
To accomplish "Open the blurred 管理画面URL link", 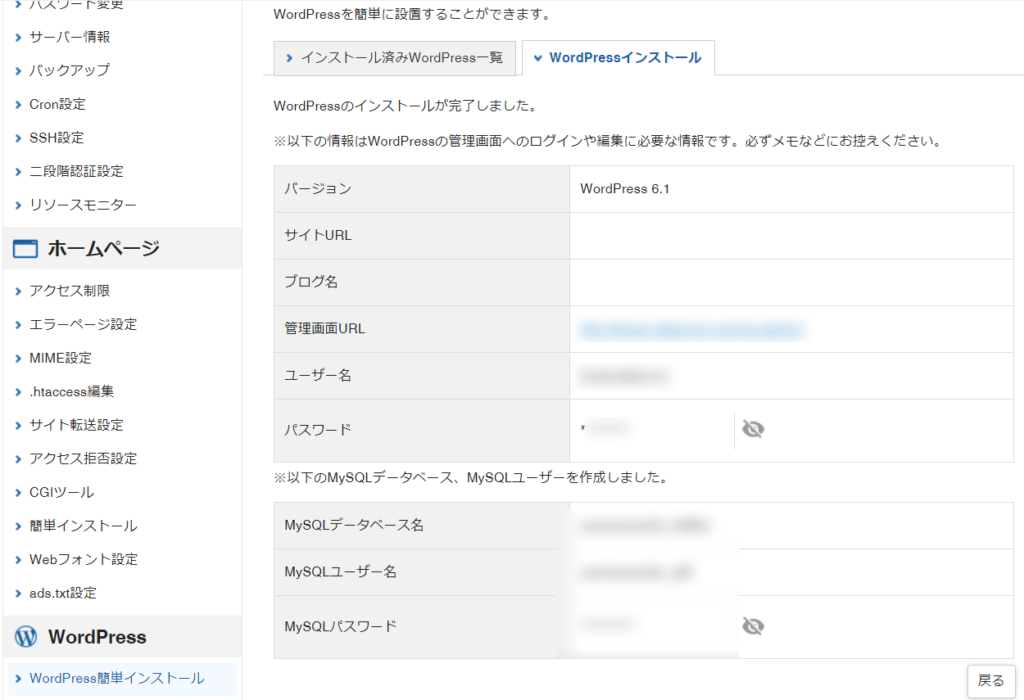I will 692,330.
